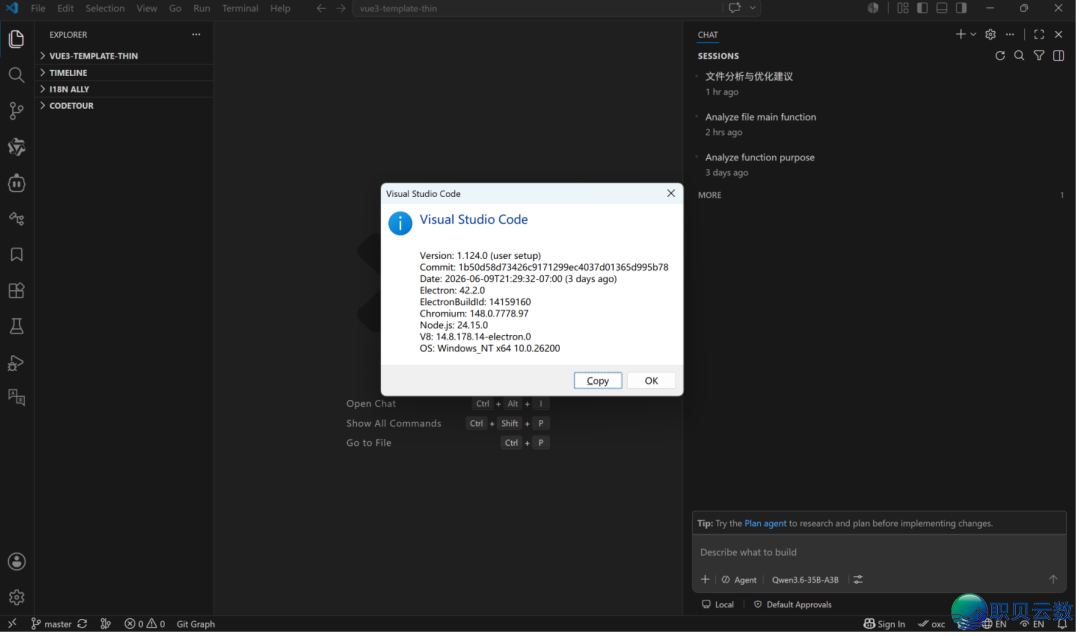Maximize the chat panel

1041,34
